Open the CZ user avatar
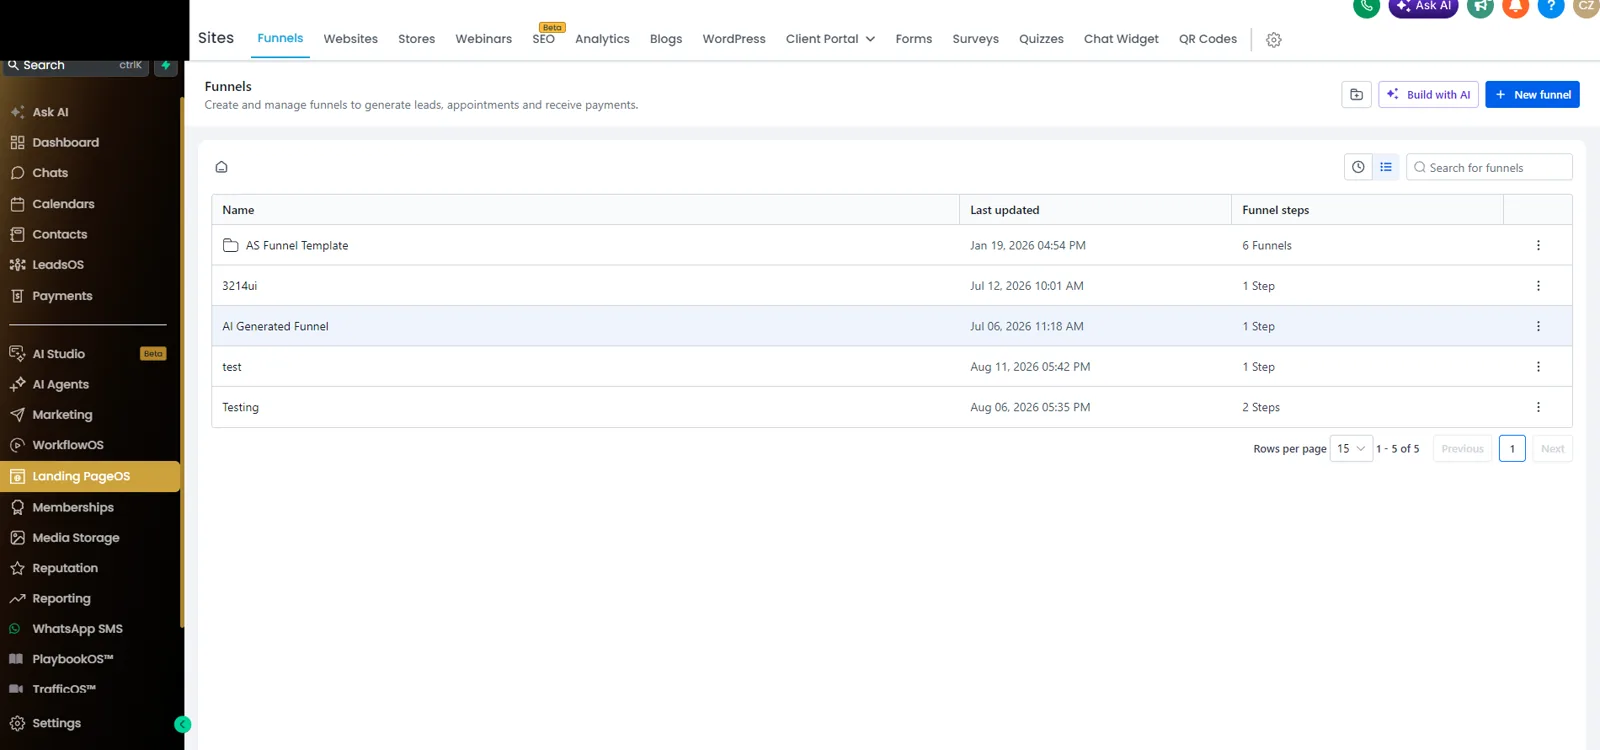1600x750 pixels. pyautogui.click(x=1586, y=7)
